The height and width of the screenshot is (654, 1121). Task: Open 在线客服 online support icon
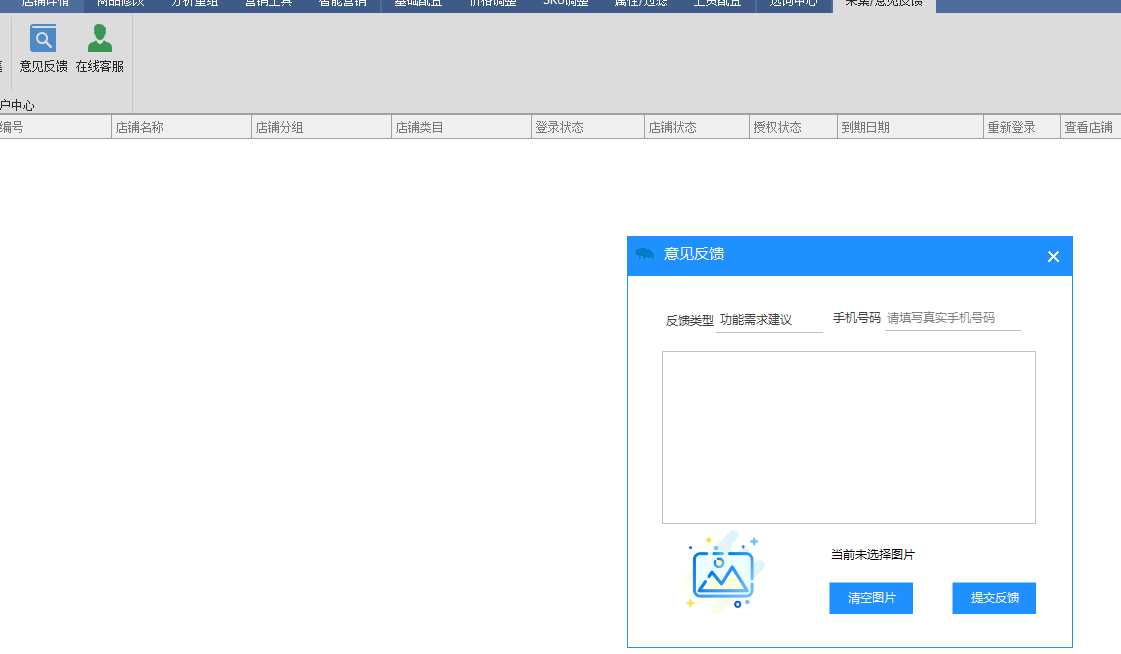tap(99, 49)
